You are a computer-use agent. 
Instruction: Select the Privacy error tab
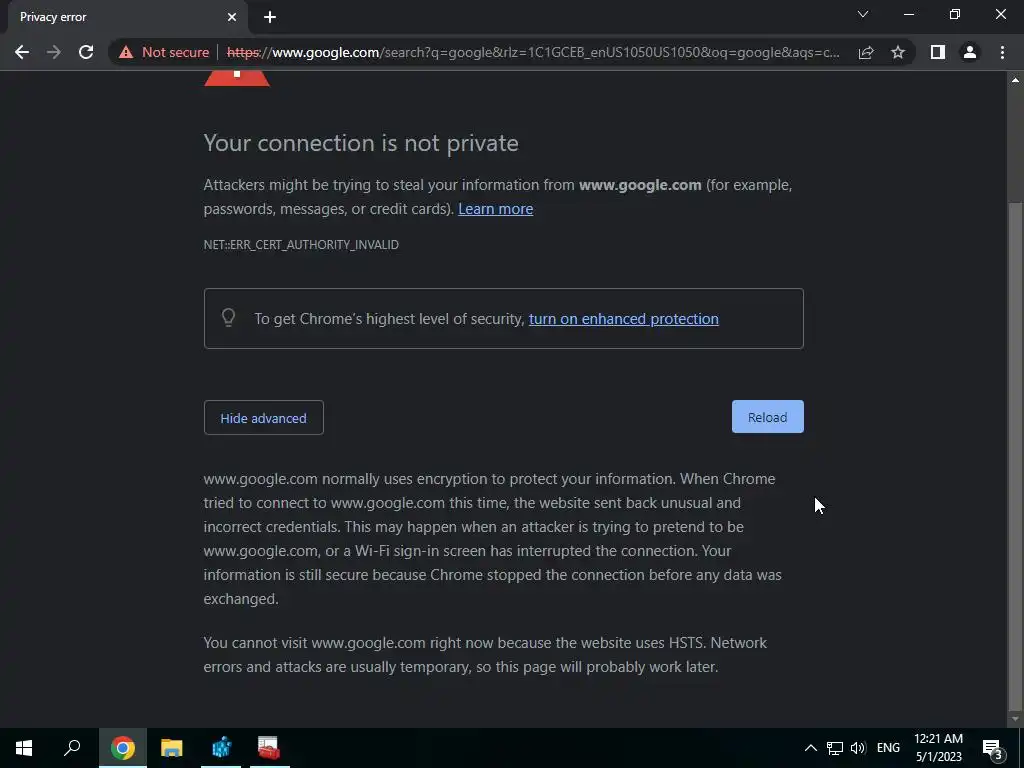[127, 17]
